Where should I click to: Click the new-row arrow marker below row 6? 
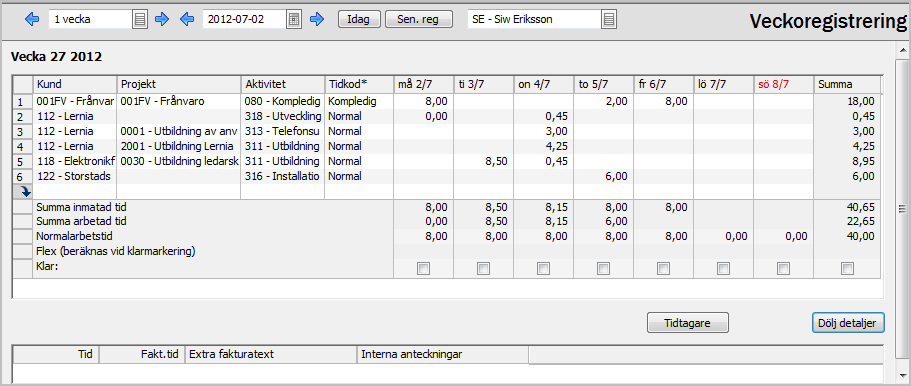[23, 191]
